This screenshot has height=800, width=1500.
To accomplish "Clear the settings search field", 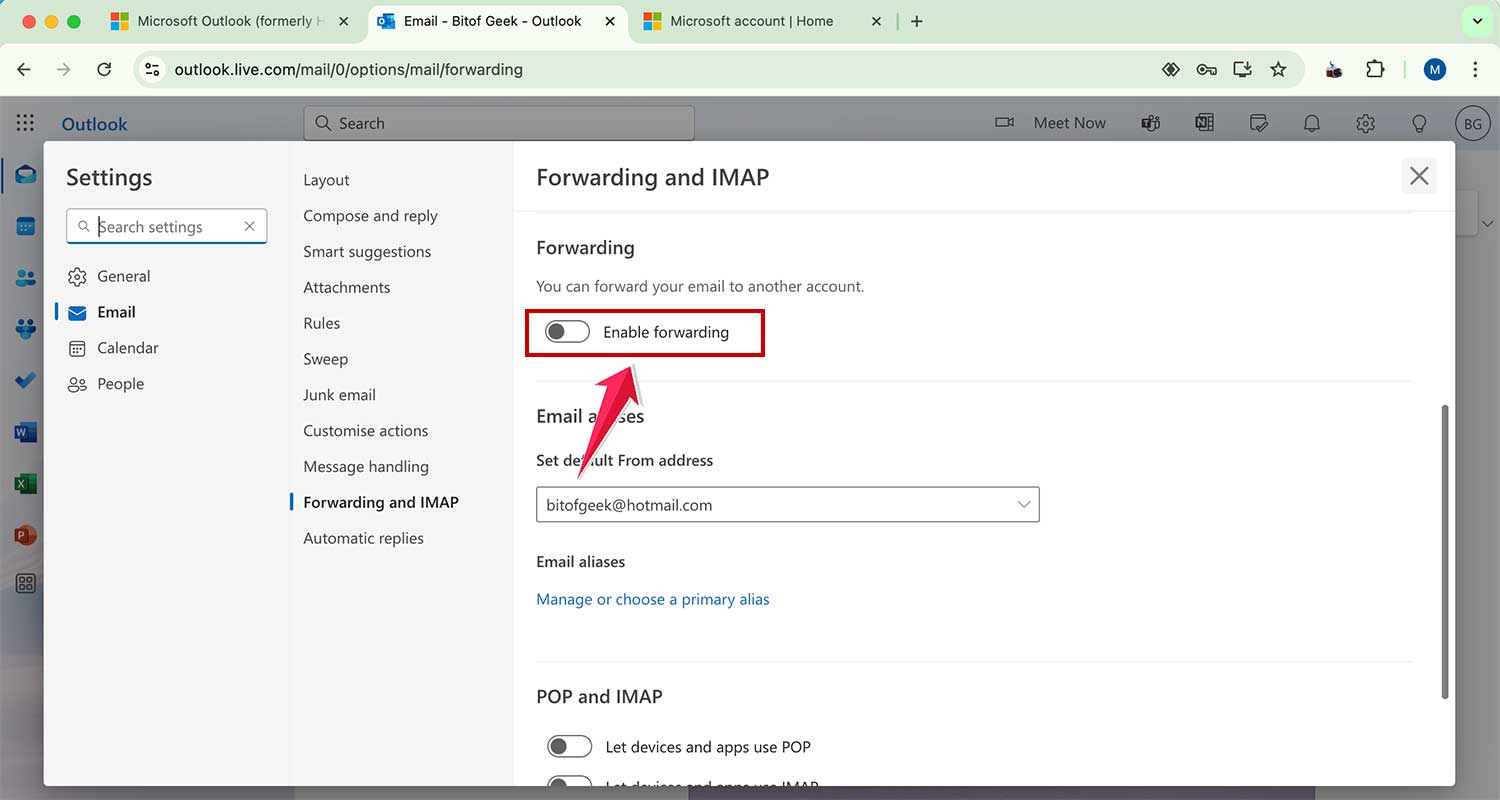I will pos(249,226).
